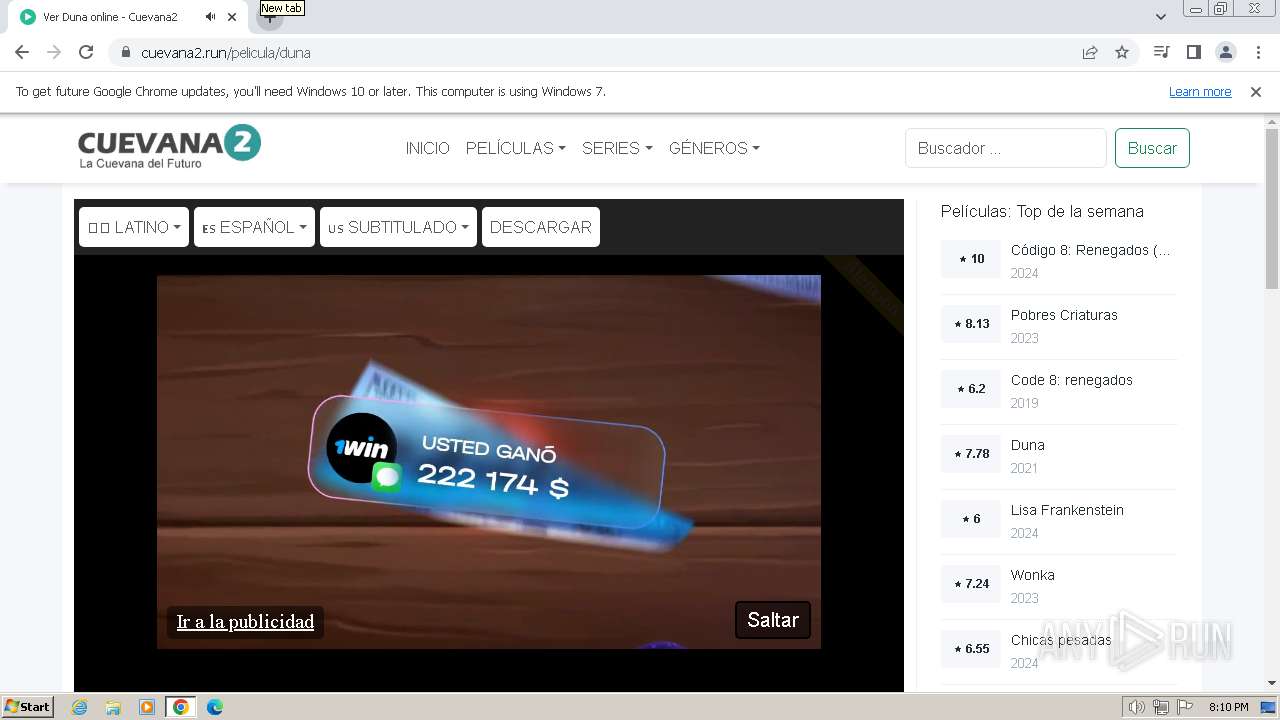Click Películas: Top de la semana heading
This screenshot has height=720, width=1280.
[1042, 211]
